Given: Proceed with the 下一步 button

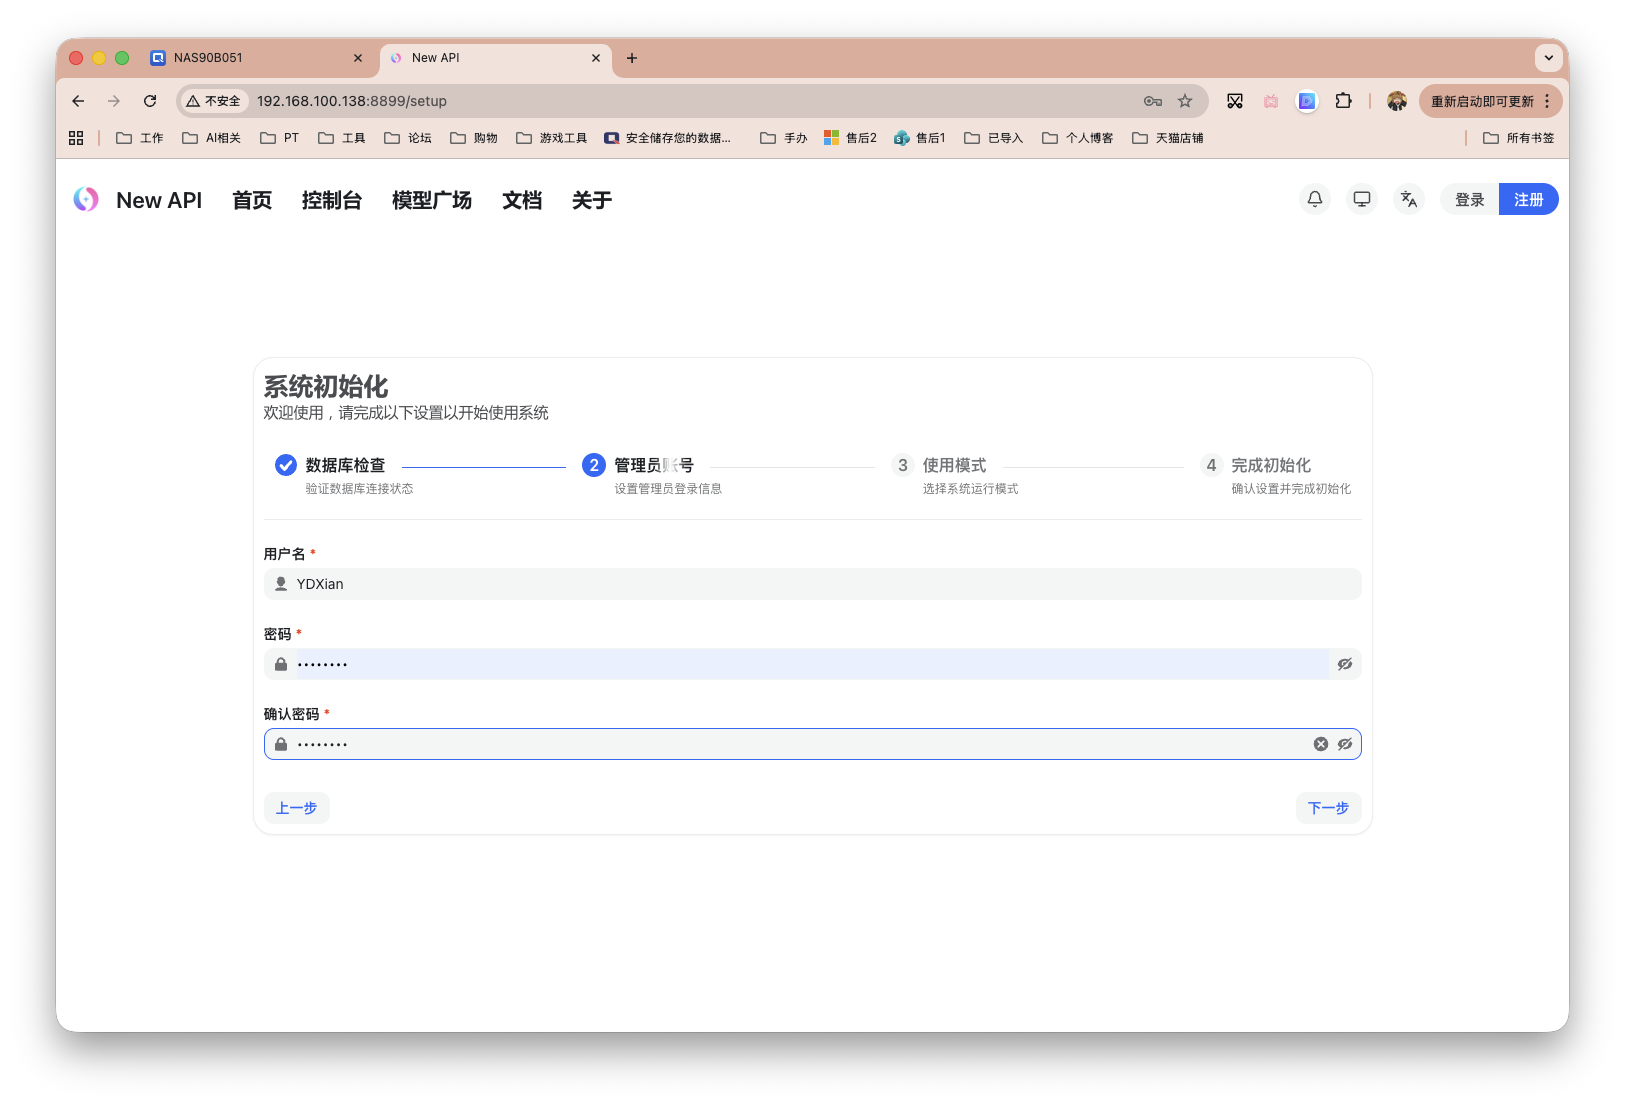Looking at the screenshot, I should coord(1328,807).
